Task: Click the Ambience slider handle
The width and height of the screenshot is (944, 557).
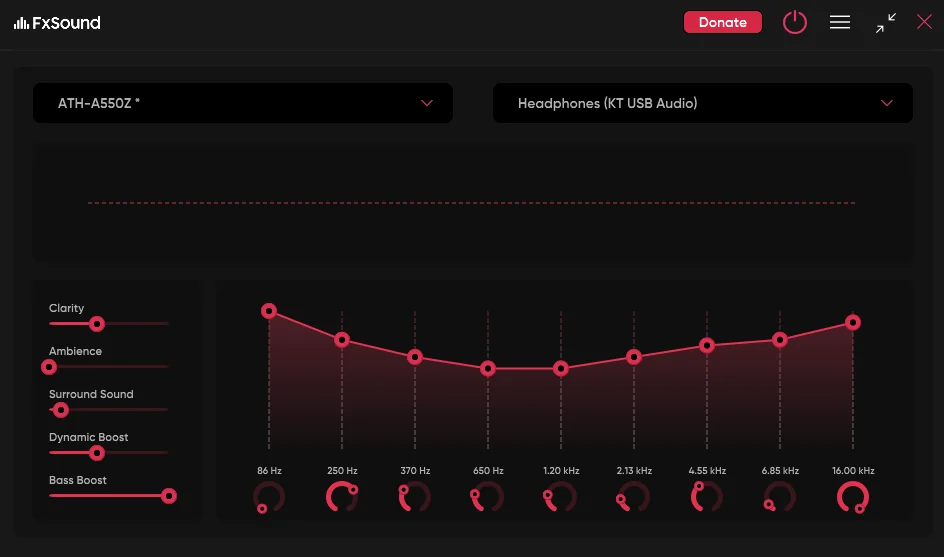Action: [x=49, y=367]
